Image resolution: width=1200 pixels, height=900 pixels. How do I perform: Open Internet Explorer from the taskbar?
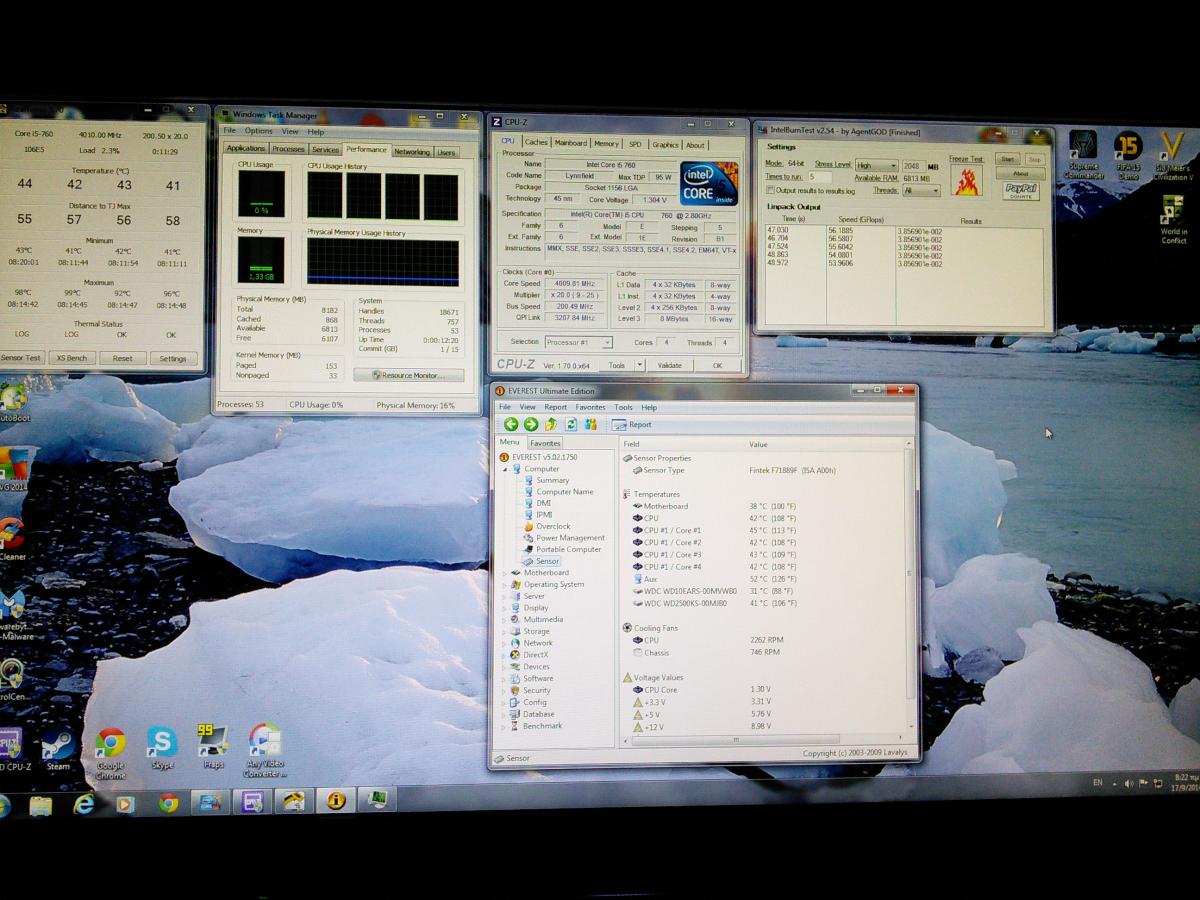(84, 804)
